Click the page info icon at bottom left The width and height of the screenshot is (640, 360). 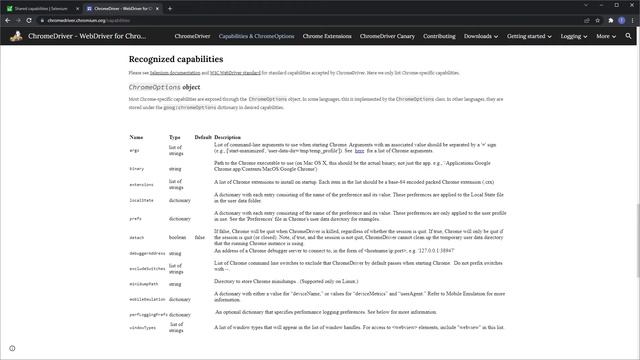tap(12, 348)
